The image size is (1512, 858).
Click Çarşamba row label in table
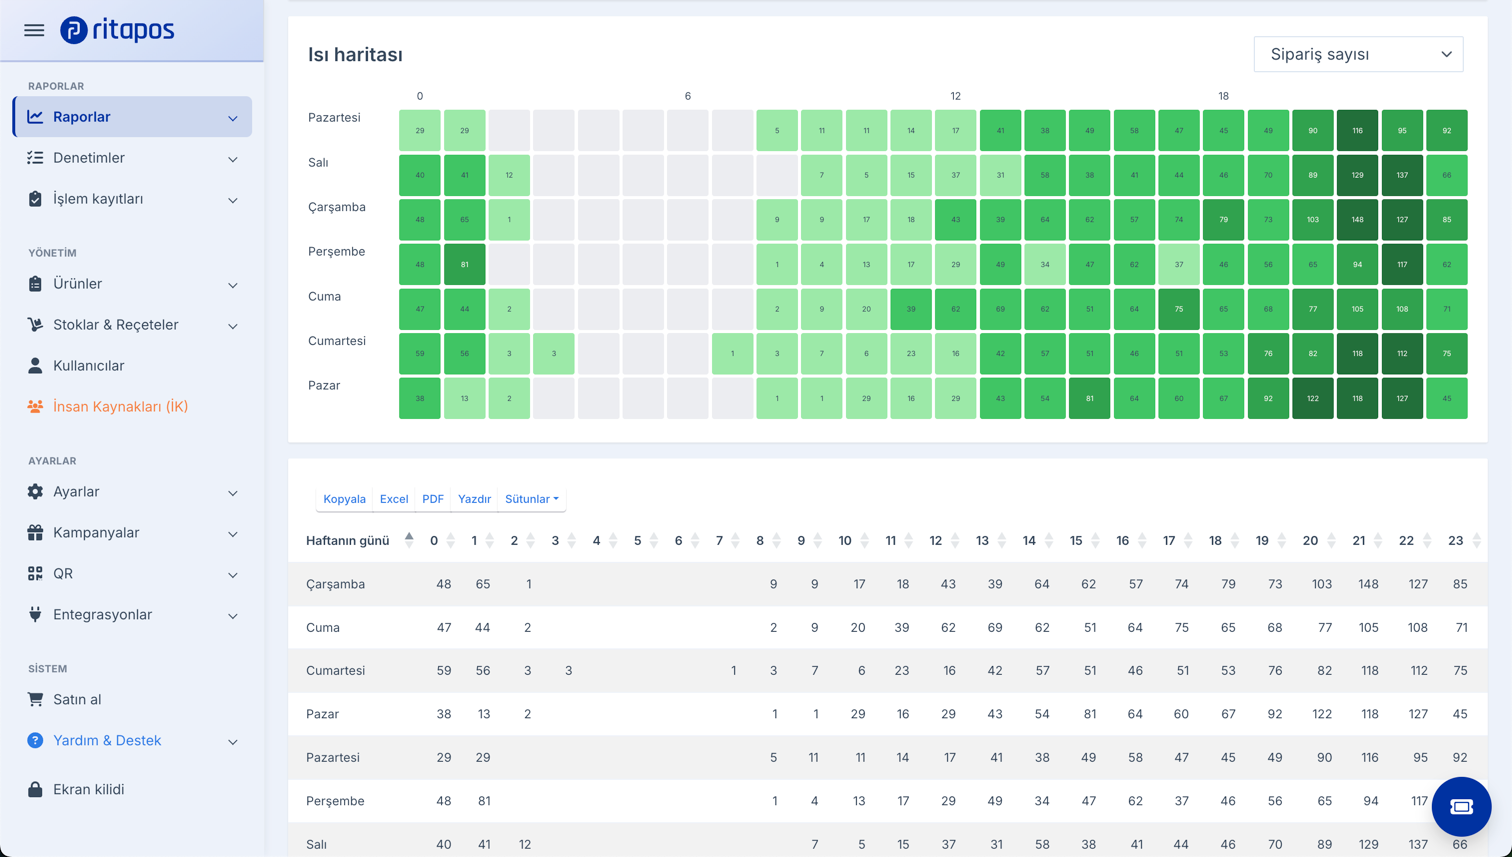[335, 584]
